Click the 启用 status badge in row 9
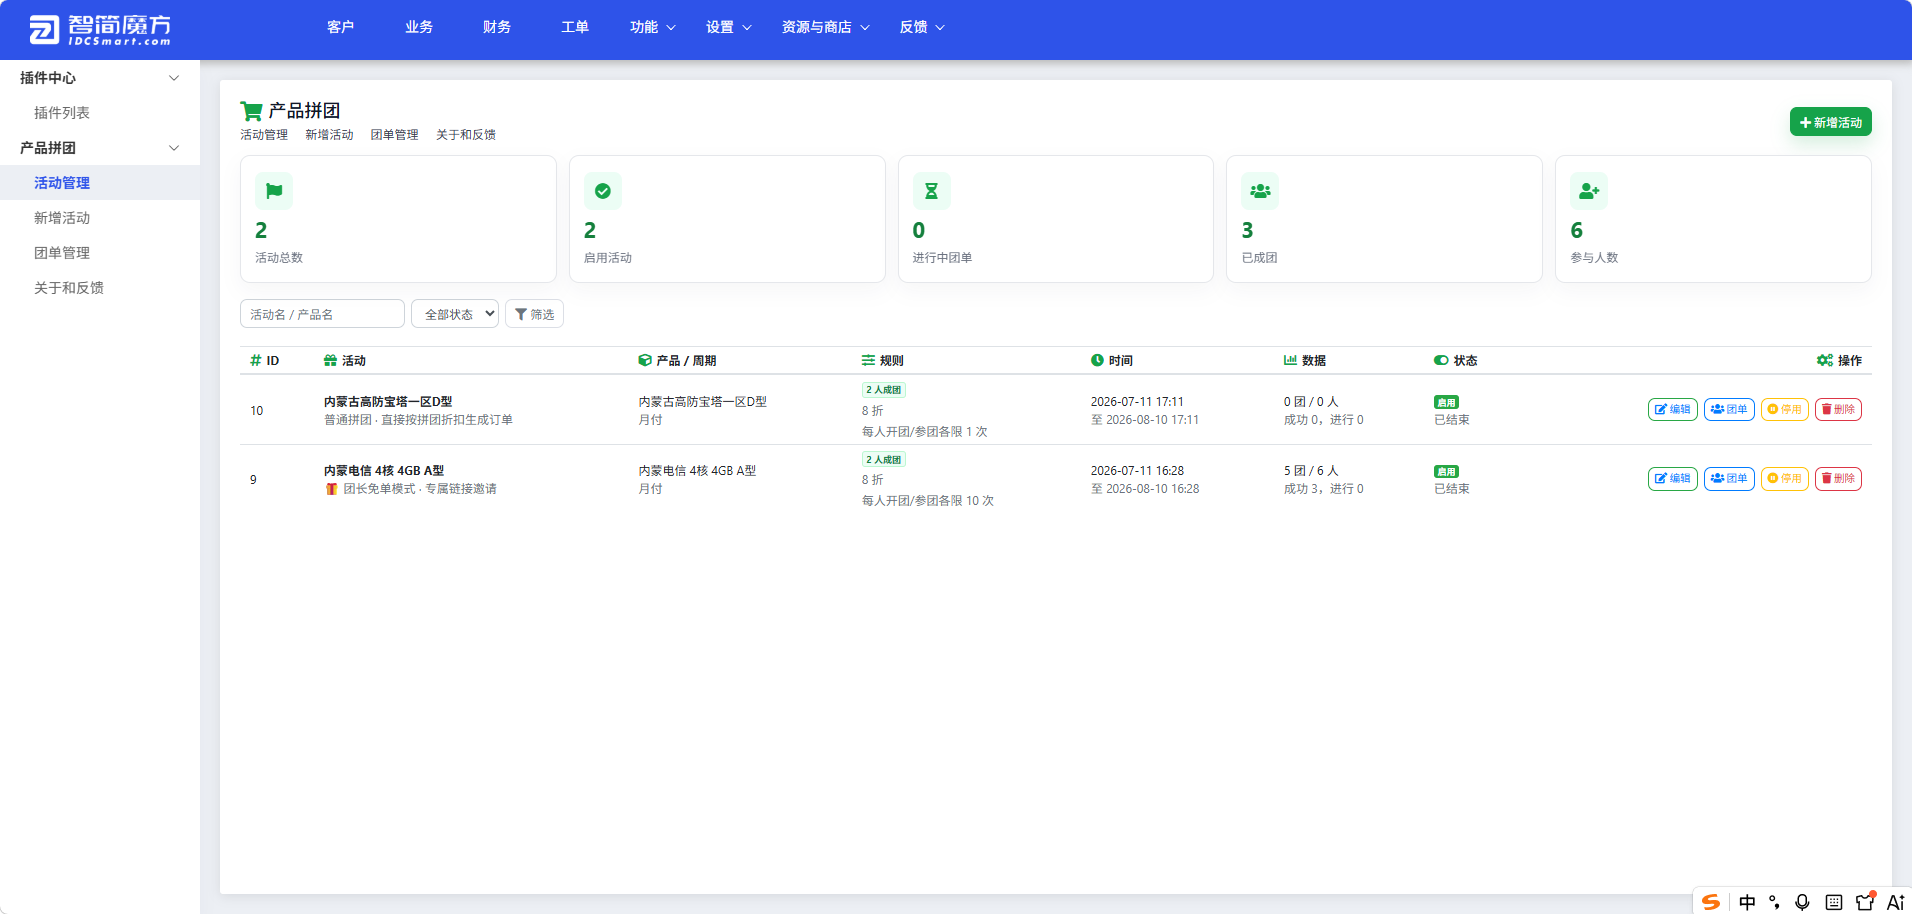1912x914 pixels. (x=1446, y=471)
